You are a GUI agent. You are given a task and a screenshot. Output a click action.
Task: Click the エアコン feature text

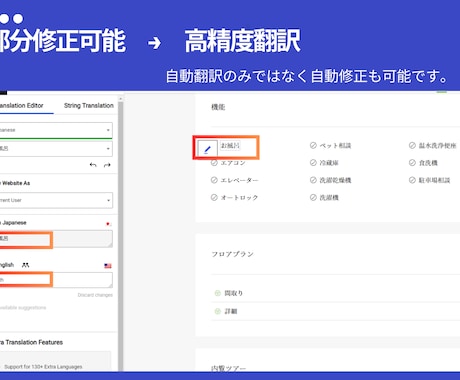[233, 163]
